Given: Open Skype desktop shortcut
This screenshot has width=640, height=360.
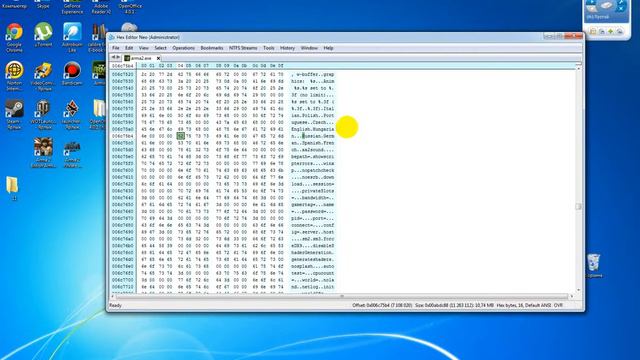Looking at the screenshot, I should pos(43,5).
